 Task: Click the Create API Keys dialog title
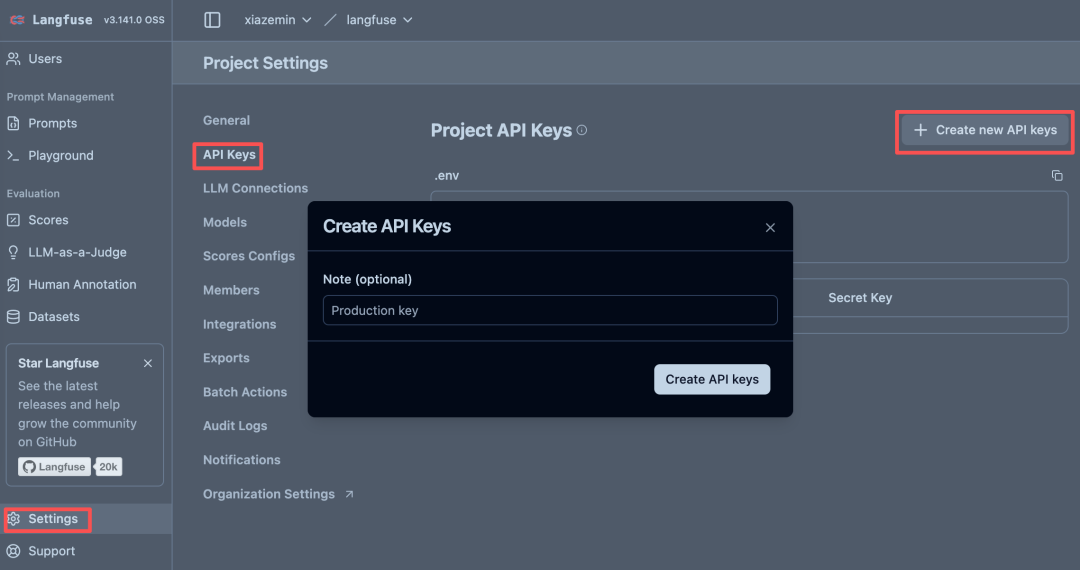(x=386, y=226)
